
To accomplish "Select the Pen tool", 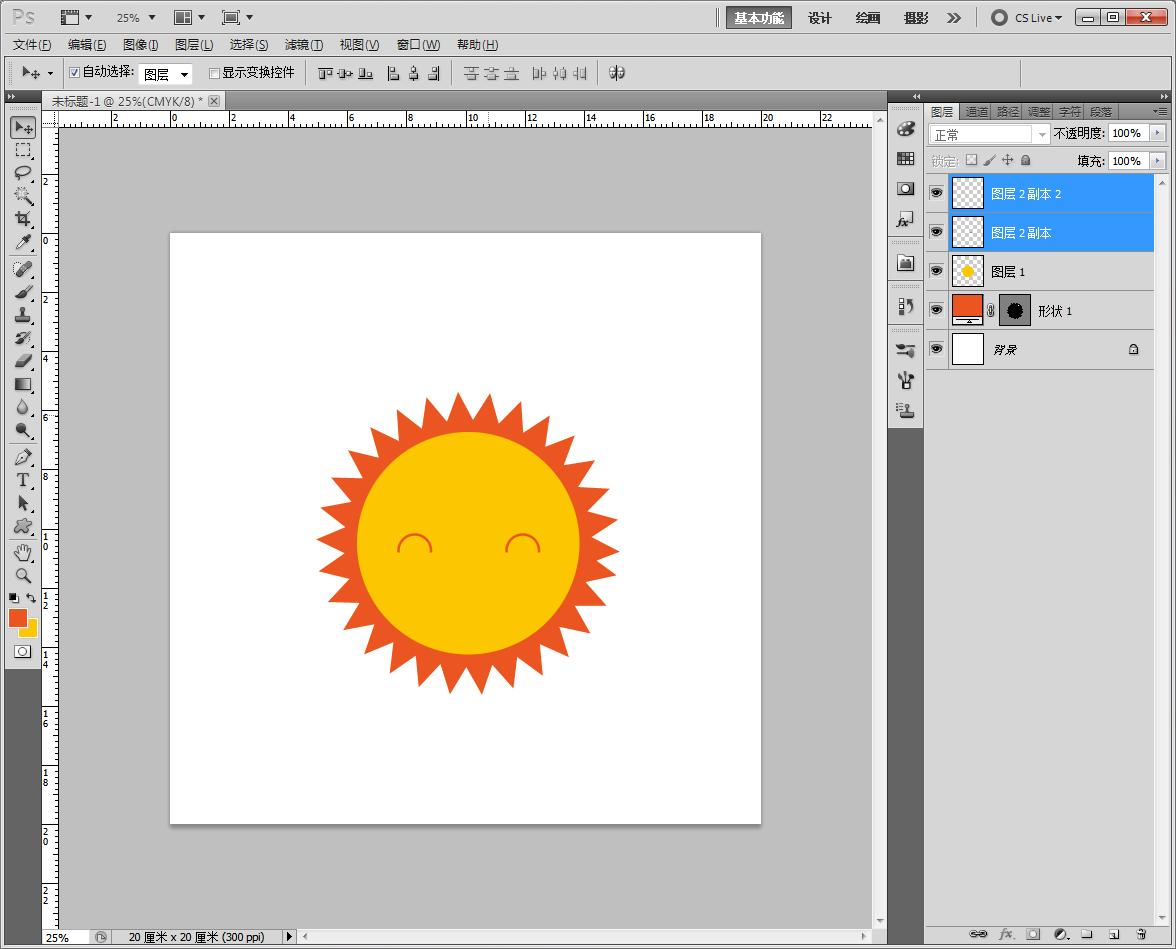I will (x=23, y=457).
